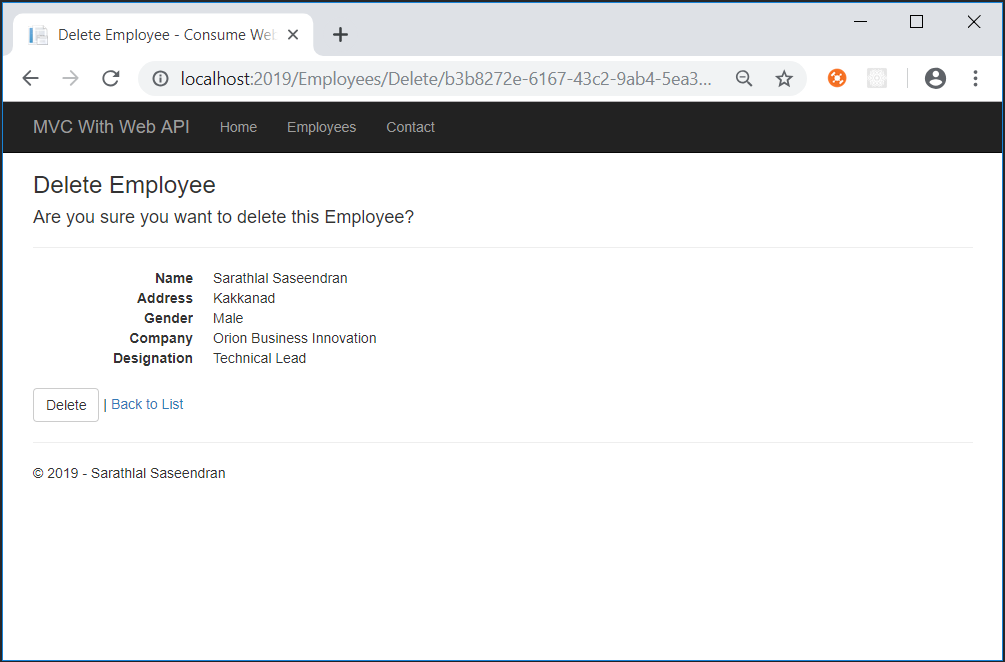
Task: Open the Contact page link
Action: point(410,127)
